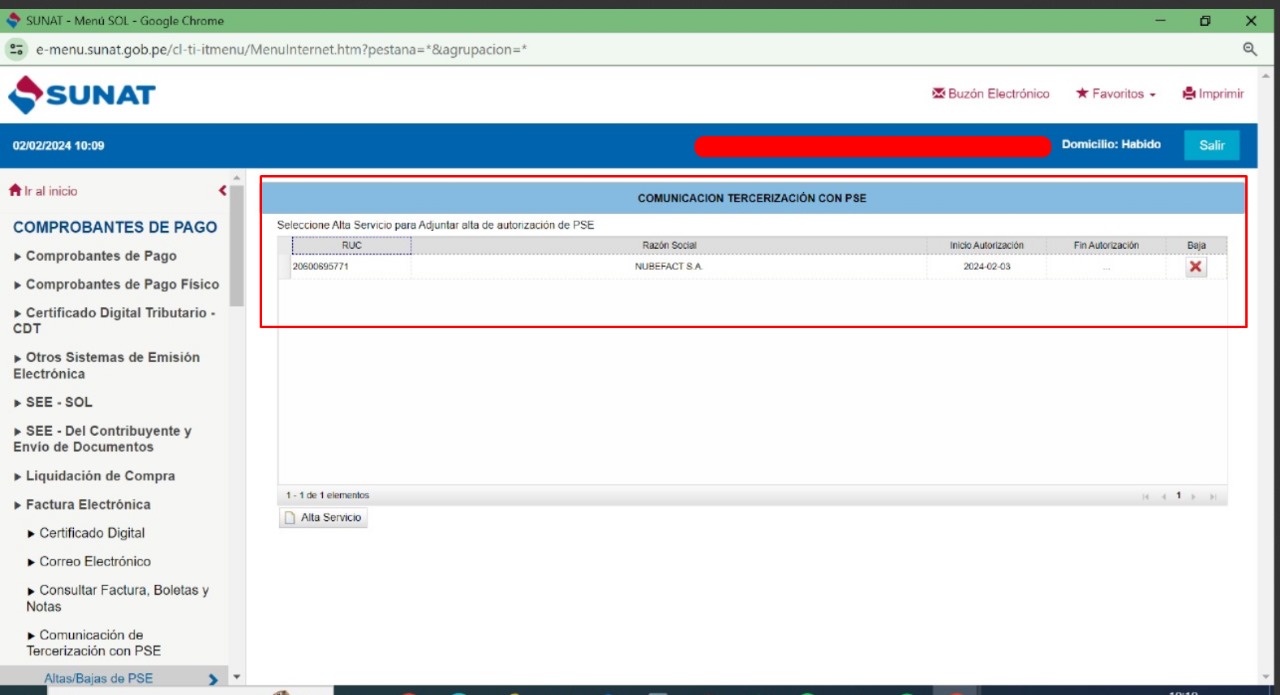Expand the SEE - SOL menu section
Viewport: 1280px width, 695px height.
click(x=58, y=402)
